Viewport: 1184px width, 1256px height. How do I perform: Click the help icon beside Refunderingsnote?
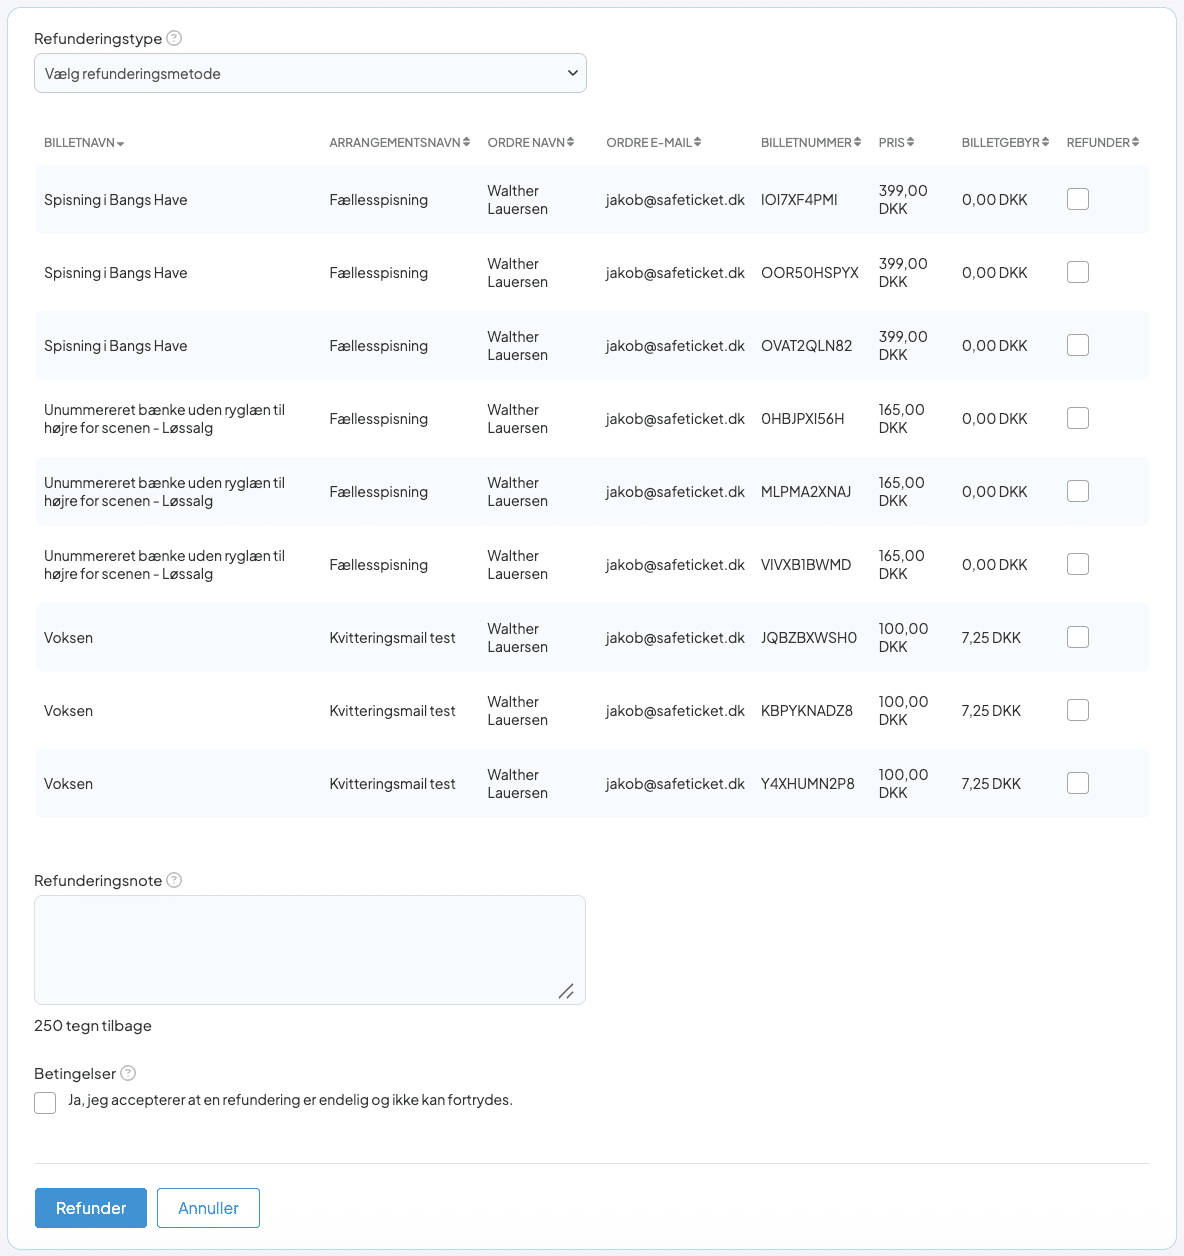pos(174,880)
